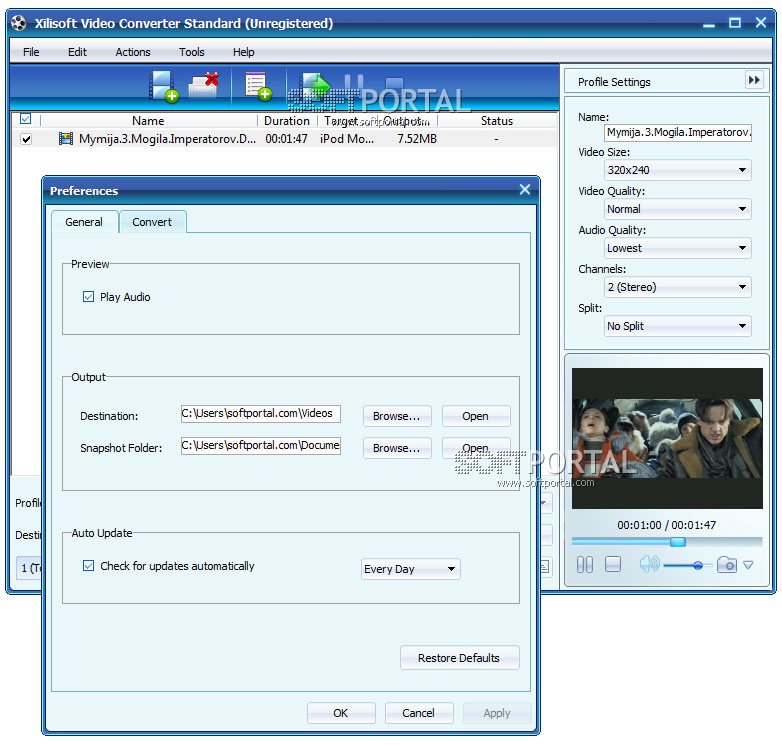This screenshot has height=745, width=782.
Task: Click the Snapshot Folder path input field
Action: pos(261,445)
